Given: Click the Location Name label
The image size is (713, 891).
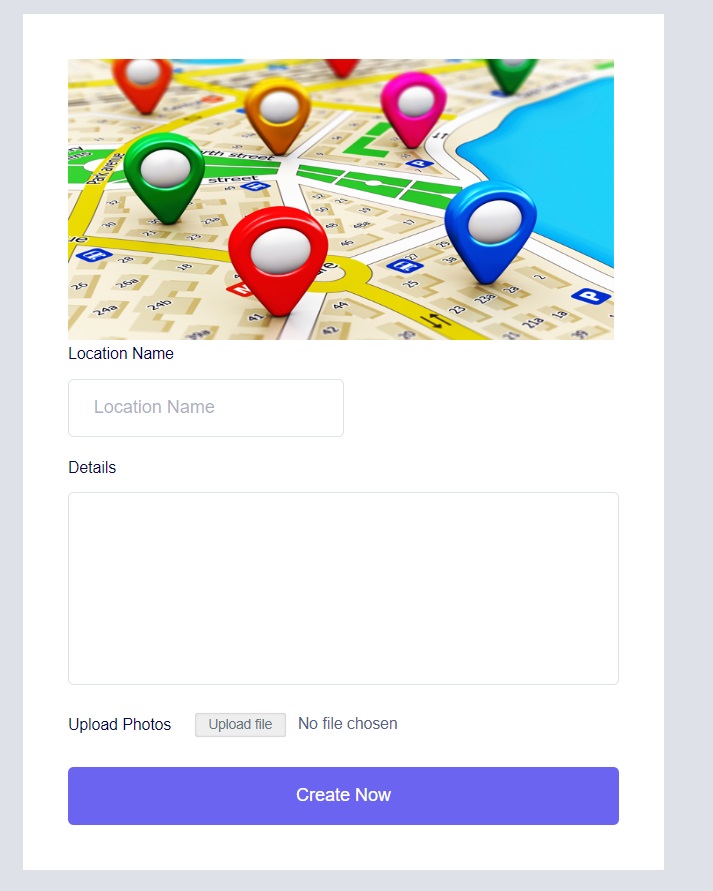Looking at the screenshot, I should pyautogui.click(x=121, y=353).
